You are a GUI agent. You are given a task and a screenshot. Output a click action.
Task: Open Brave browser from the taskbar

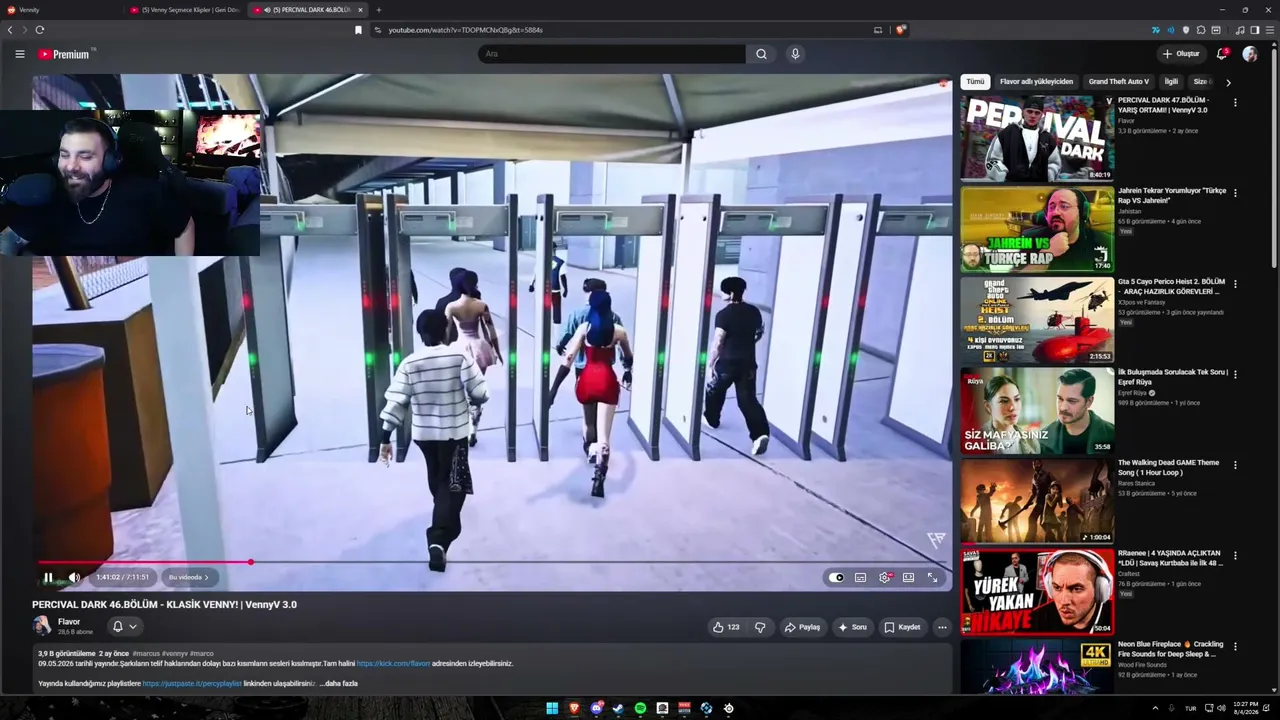point(574,708)
